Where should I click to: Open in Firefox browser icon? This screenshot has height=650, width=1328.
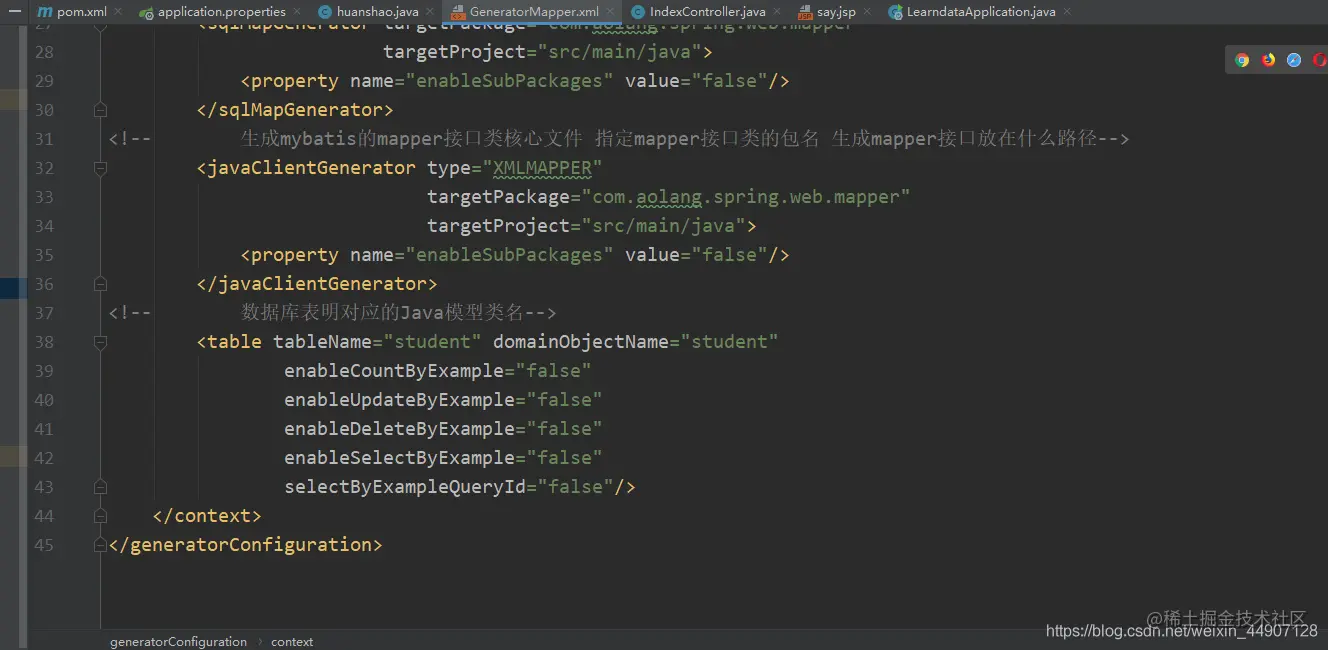coord(1268,60)
